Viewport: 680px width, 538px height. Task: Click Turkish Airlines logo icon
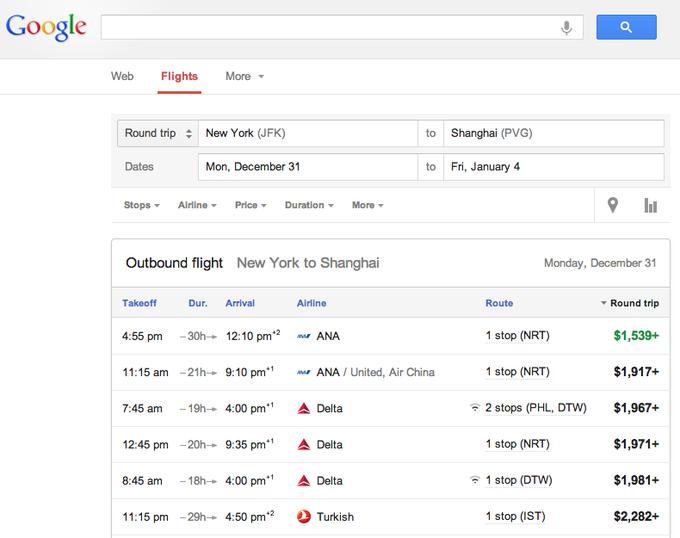304,516
